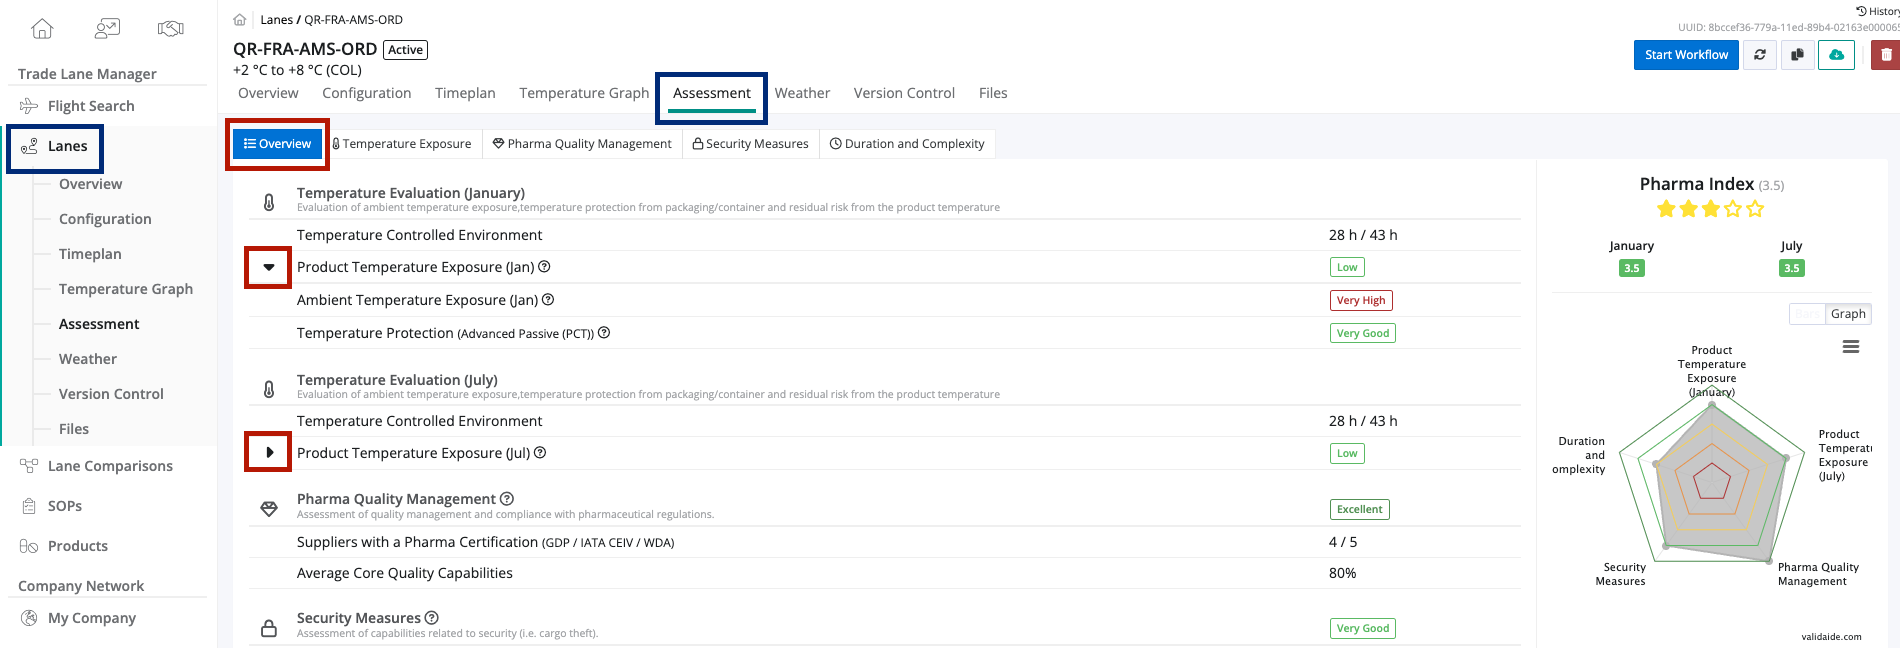1900x648 pixels.
Task: Click help icon beside Security Measures heading
Action: pyautogui.click(x=432, y=618)
